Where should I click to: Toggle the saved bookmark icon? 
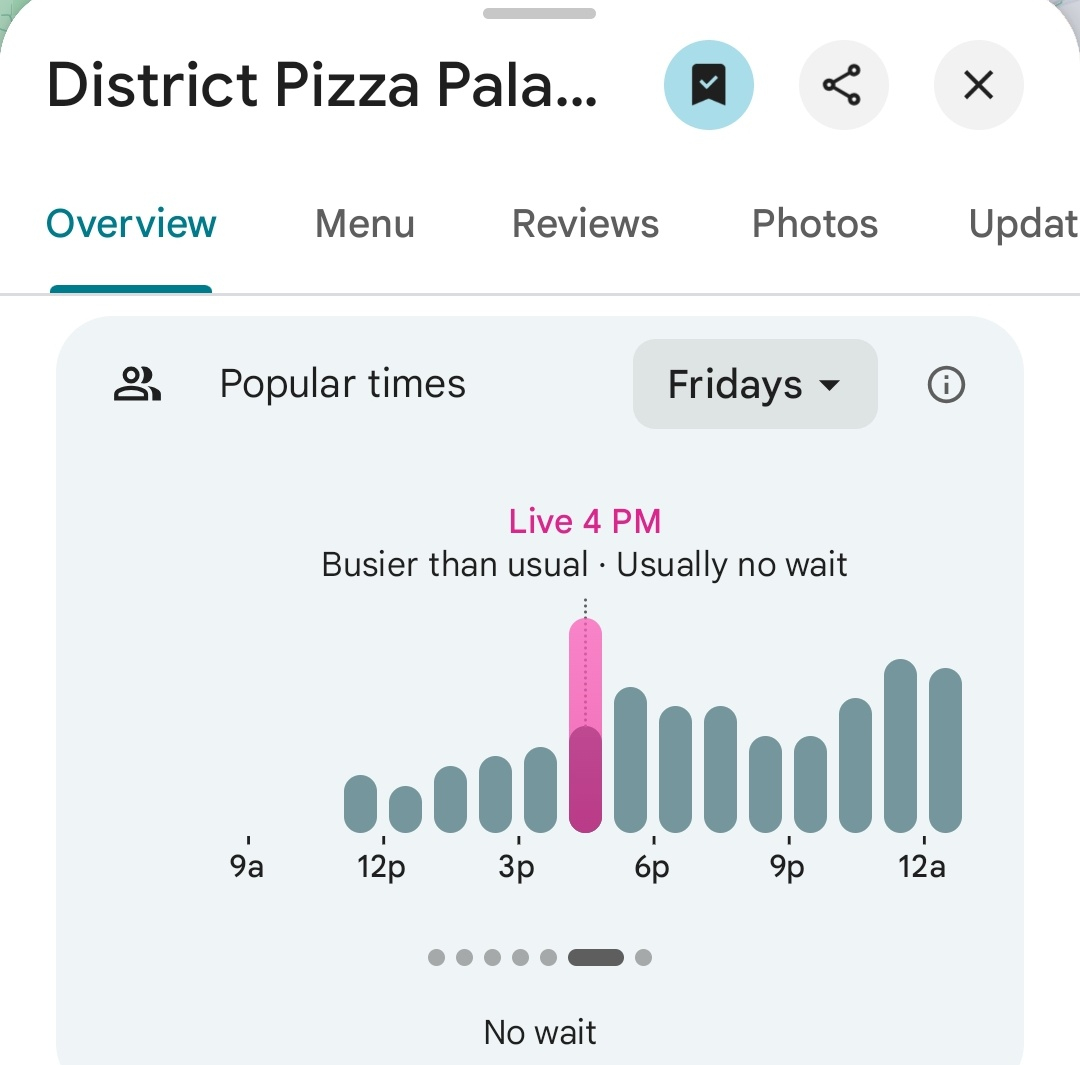[708, 85]
